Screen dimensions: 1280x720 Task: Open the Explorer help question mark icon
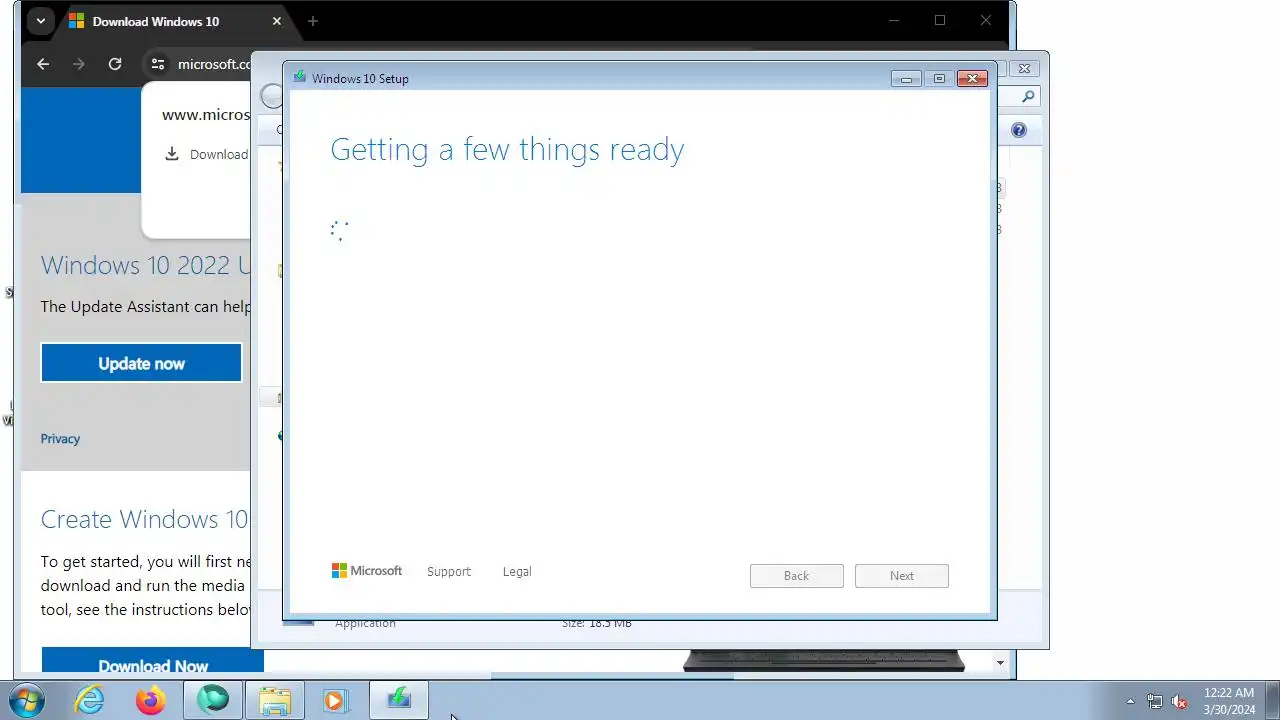(1019, 130)
